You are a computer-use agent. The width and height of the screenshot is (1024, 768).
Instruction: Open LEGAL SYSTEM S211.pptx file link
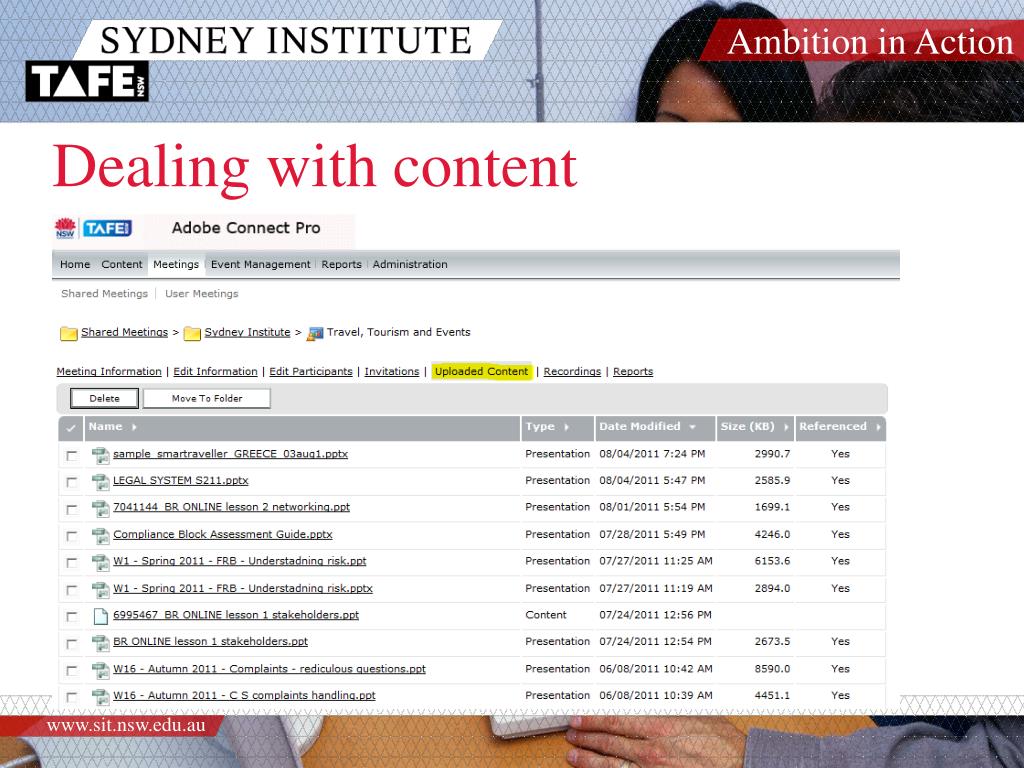click(181, 481)
